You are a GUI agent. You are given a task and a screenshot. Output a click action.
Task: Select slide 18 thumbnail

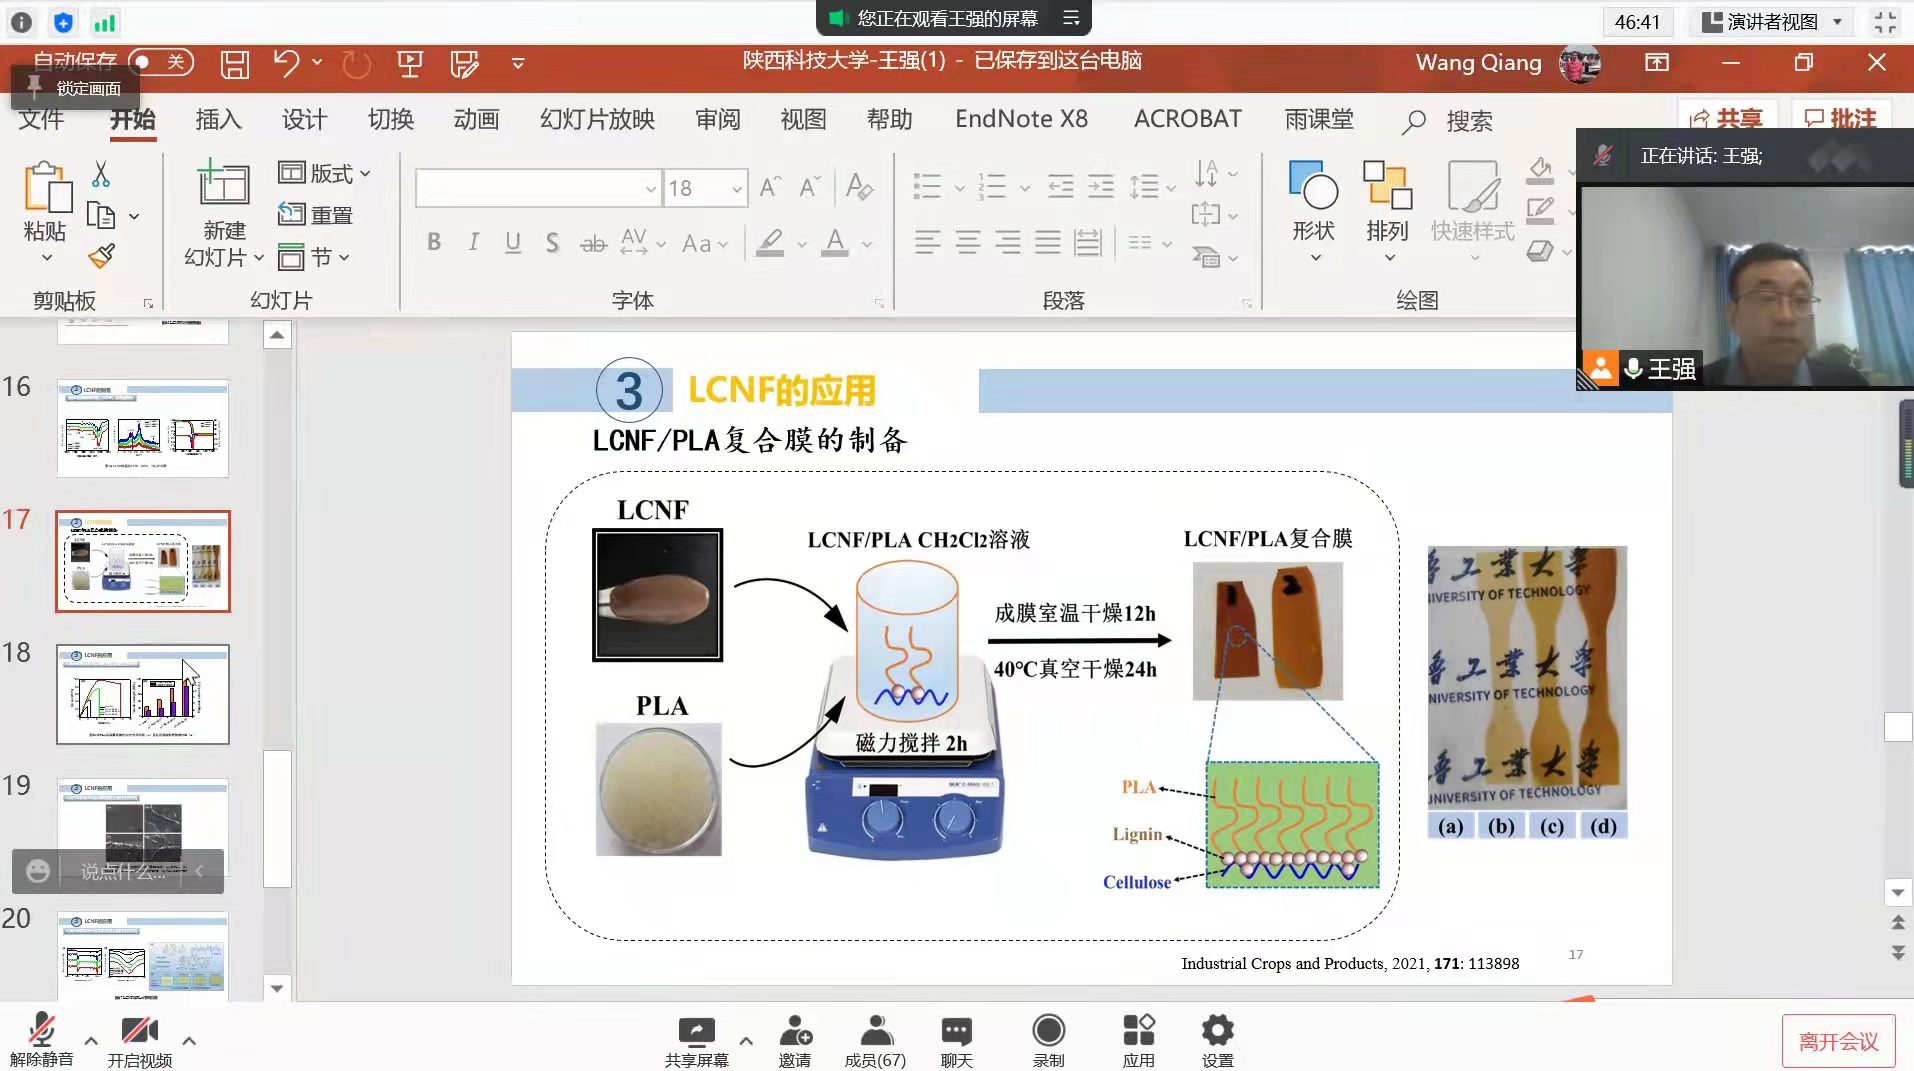point(143,694)
